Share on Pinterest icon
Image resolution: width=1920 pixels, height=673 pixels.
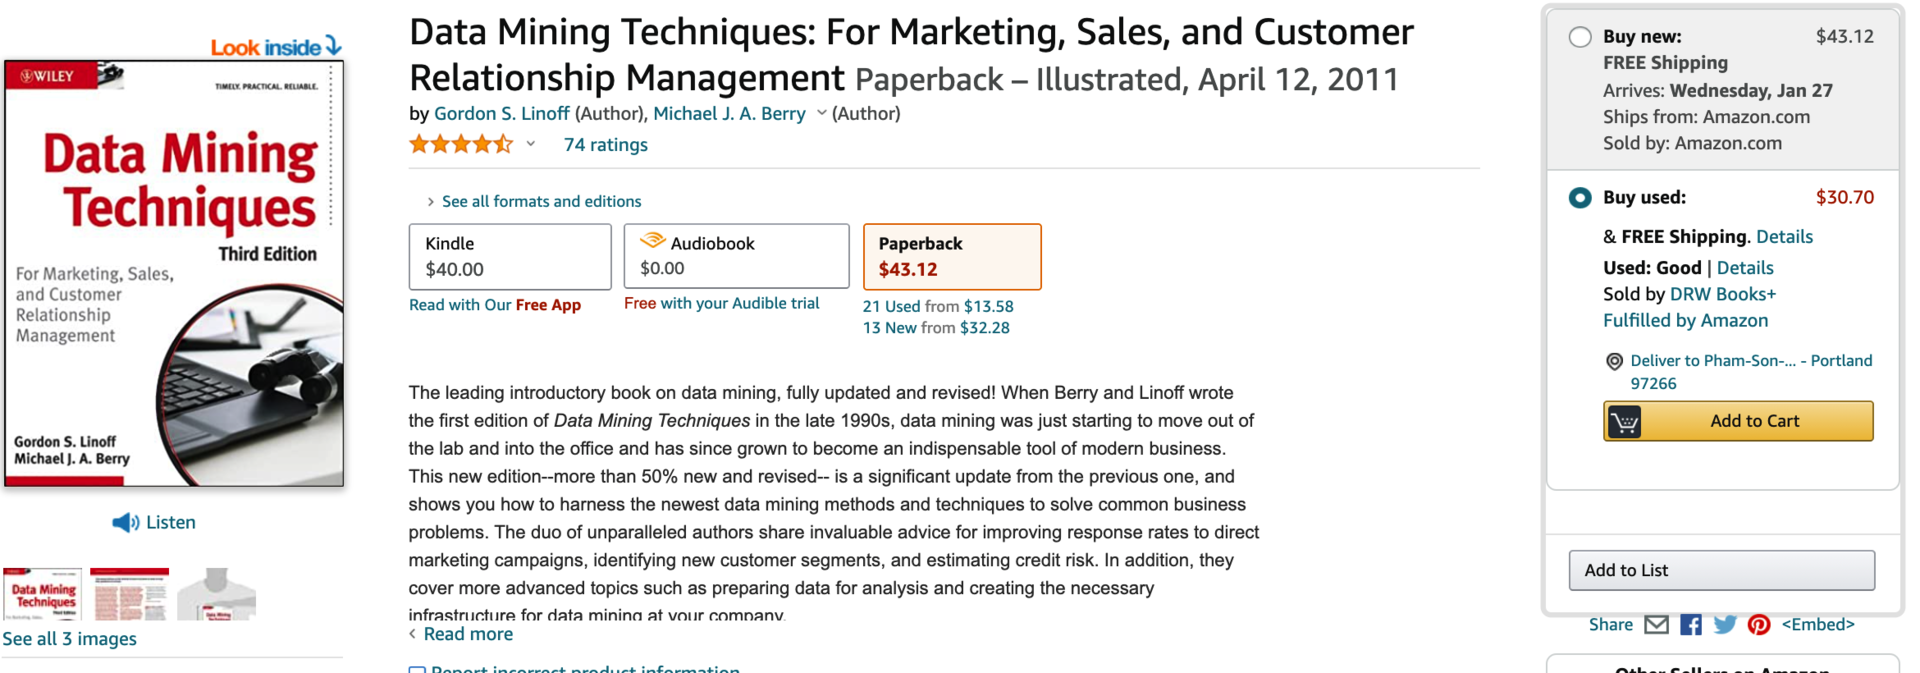pos(1759,625)
